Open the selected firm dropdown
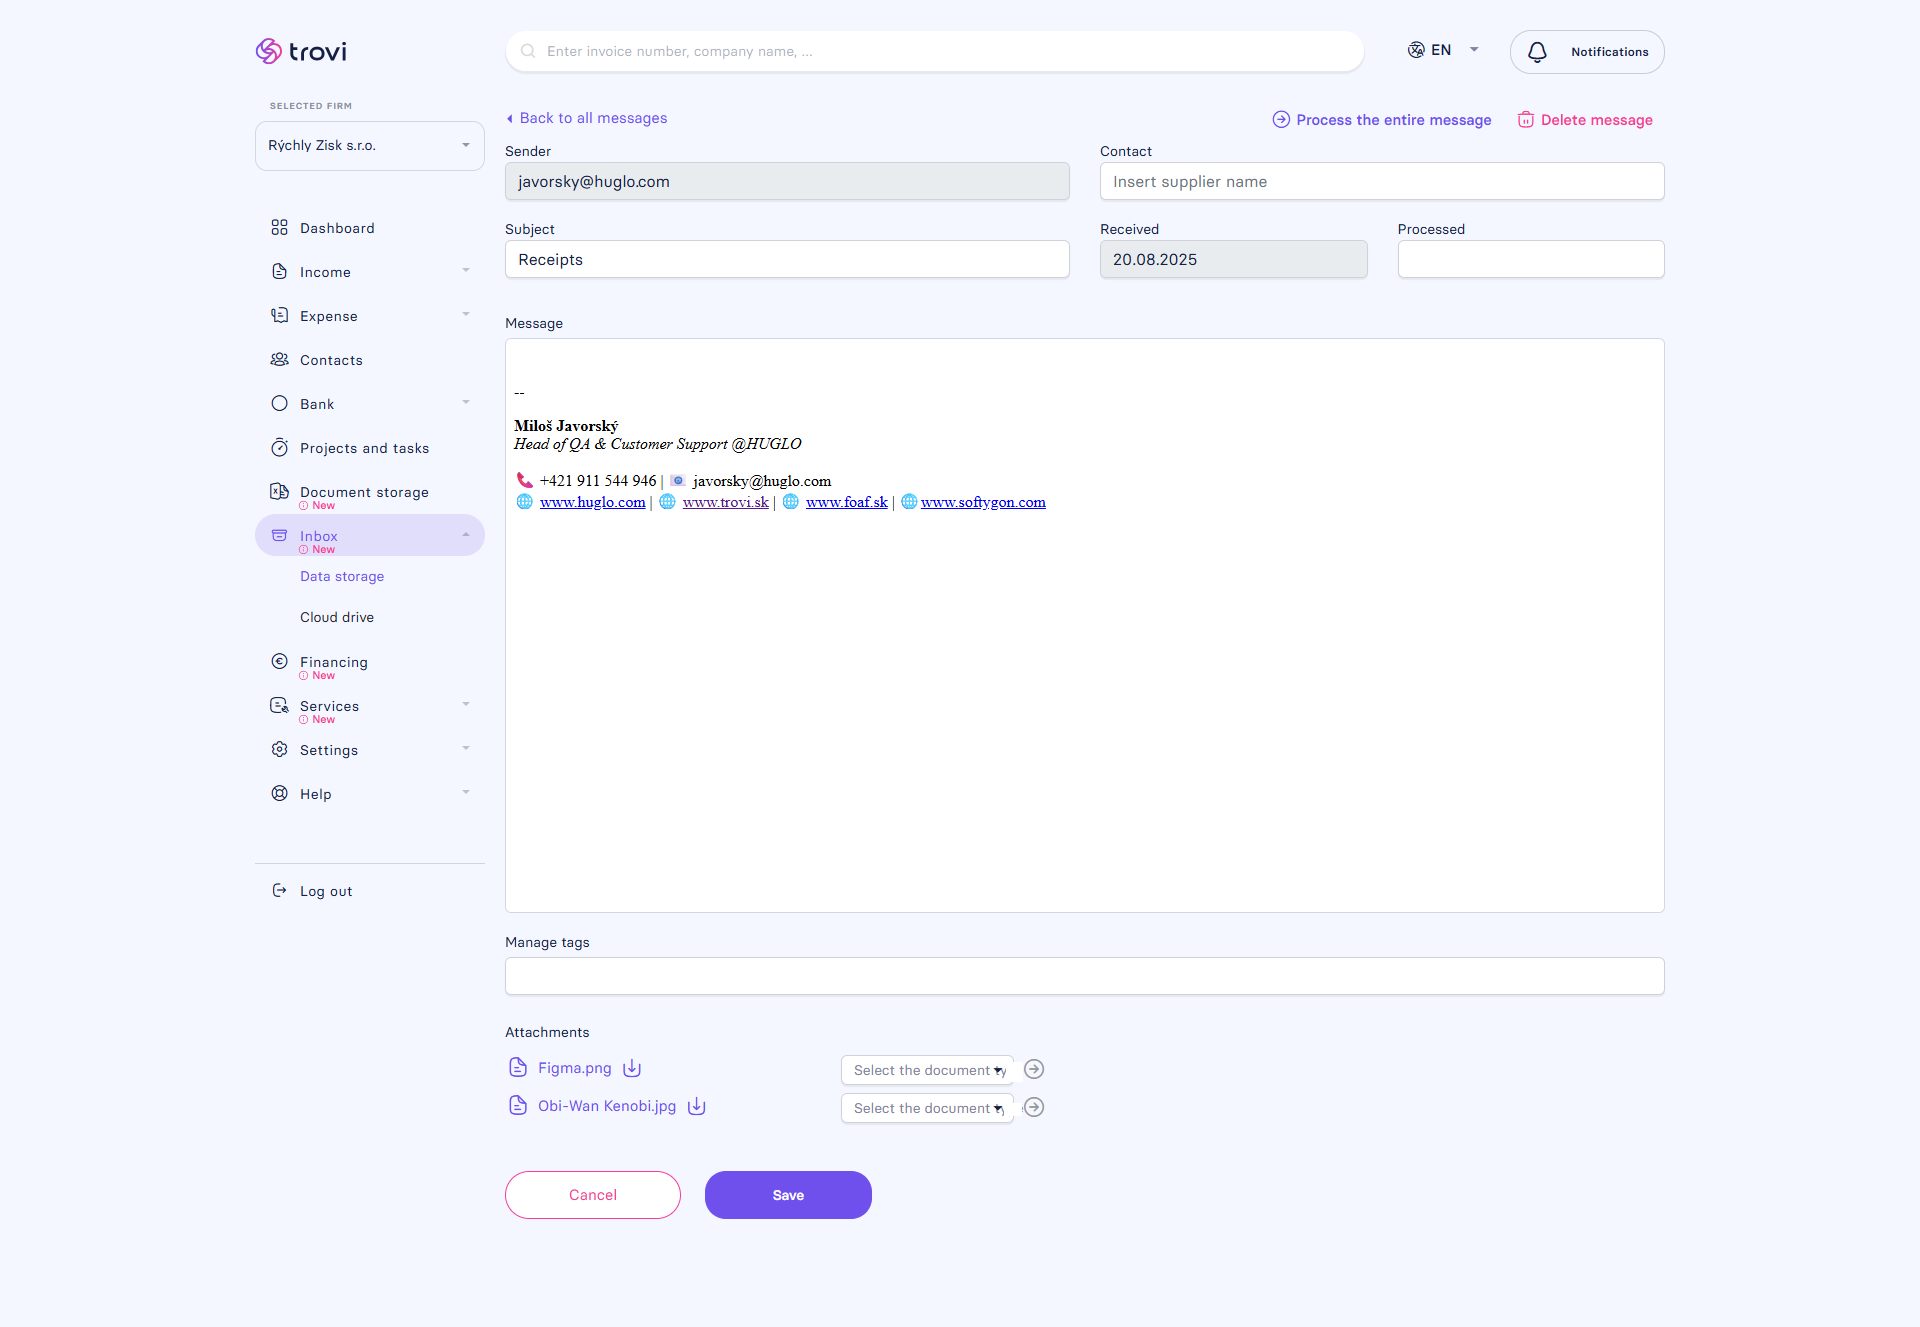Image resolution: width=1920 pixels, height=1327 pixels. pos(370,146)
